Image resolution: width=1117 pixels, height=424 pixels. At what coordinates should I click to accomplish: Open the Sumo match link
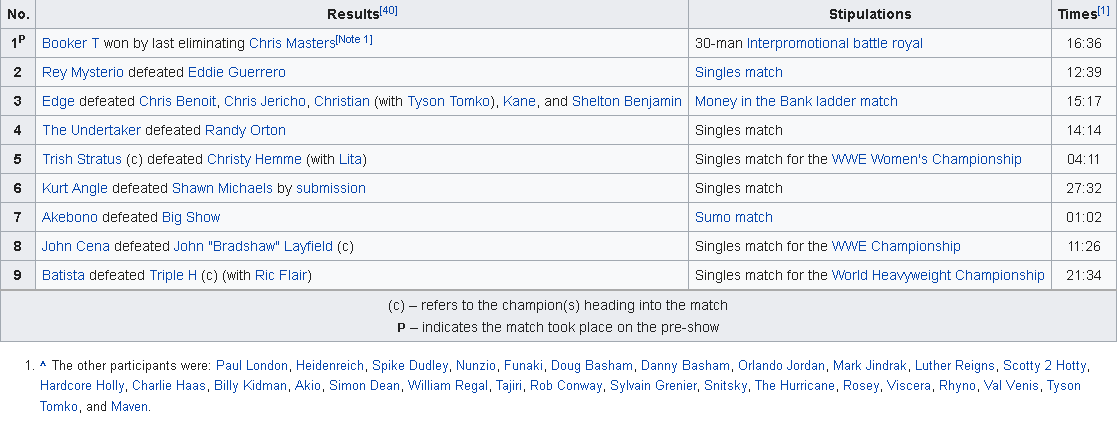tap(733, 217)
